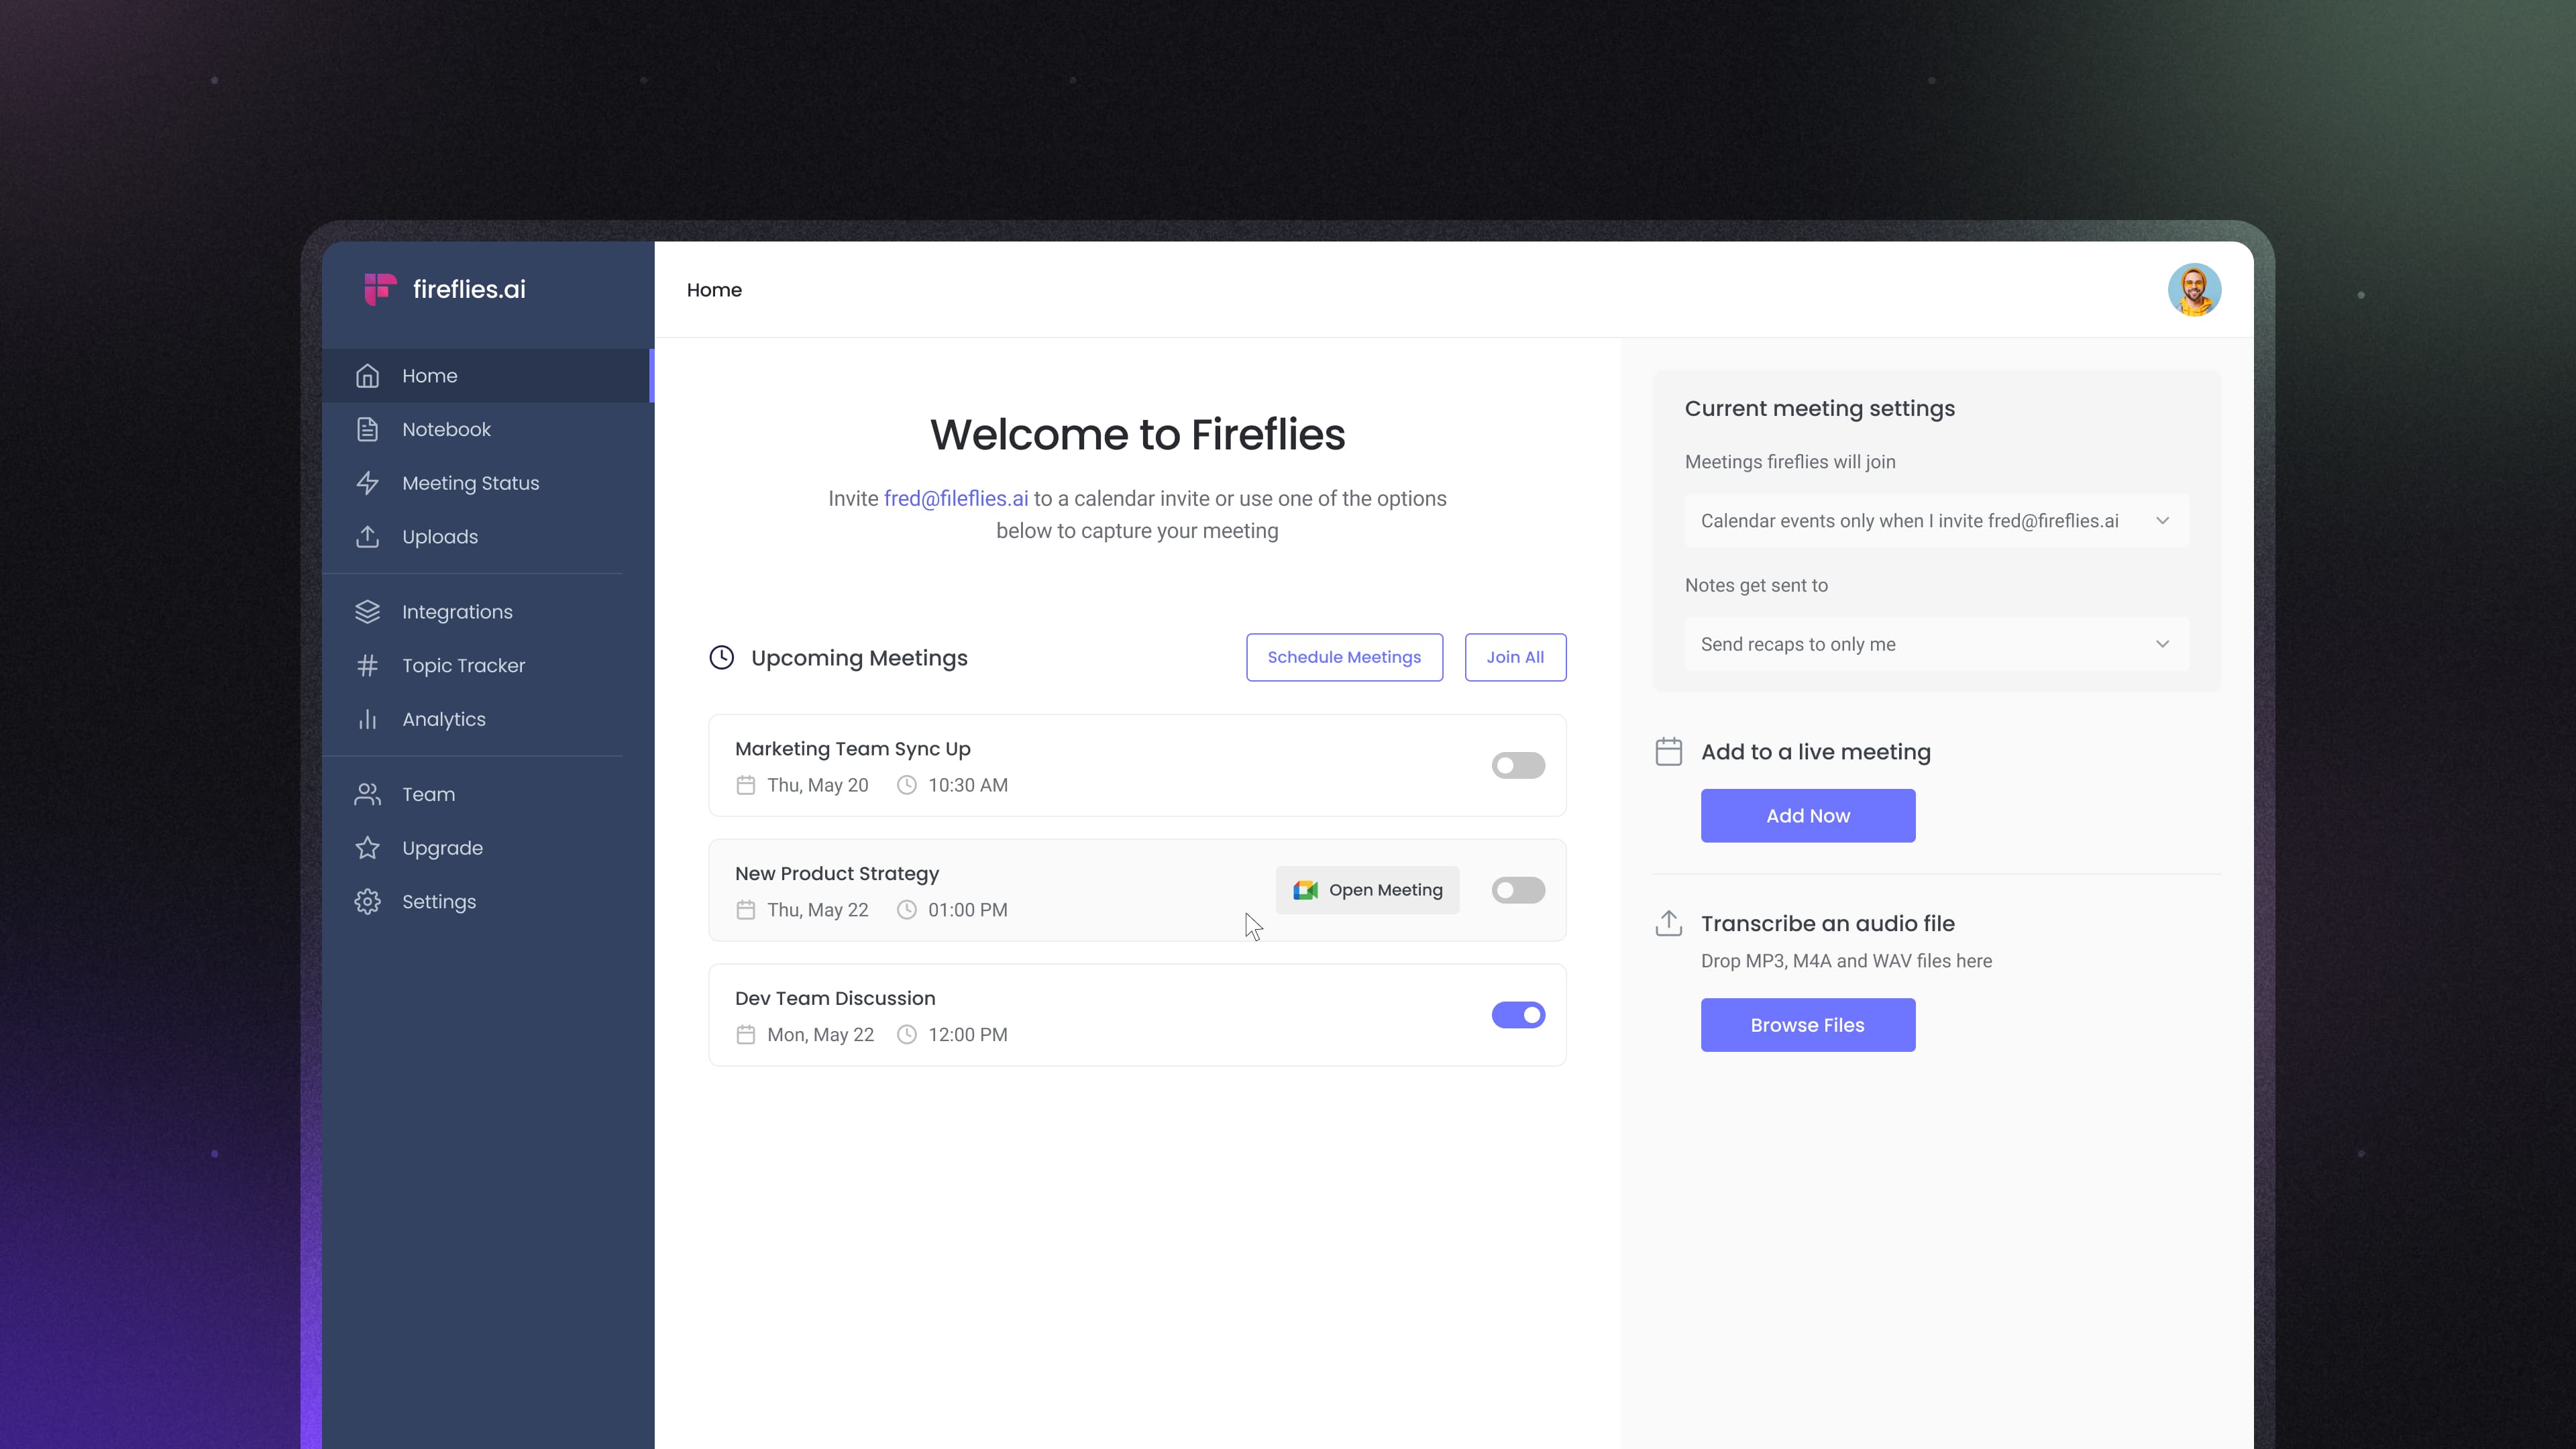
Task: Disable the Dev Team Discussion toggle
Action: (1518, 1014)
